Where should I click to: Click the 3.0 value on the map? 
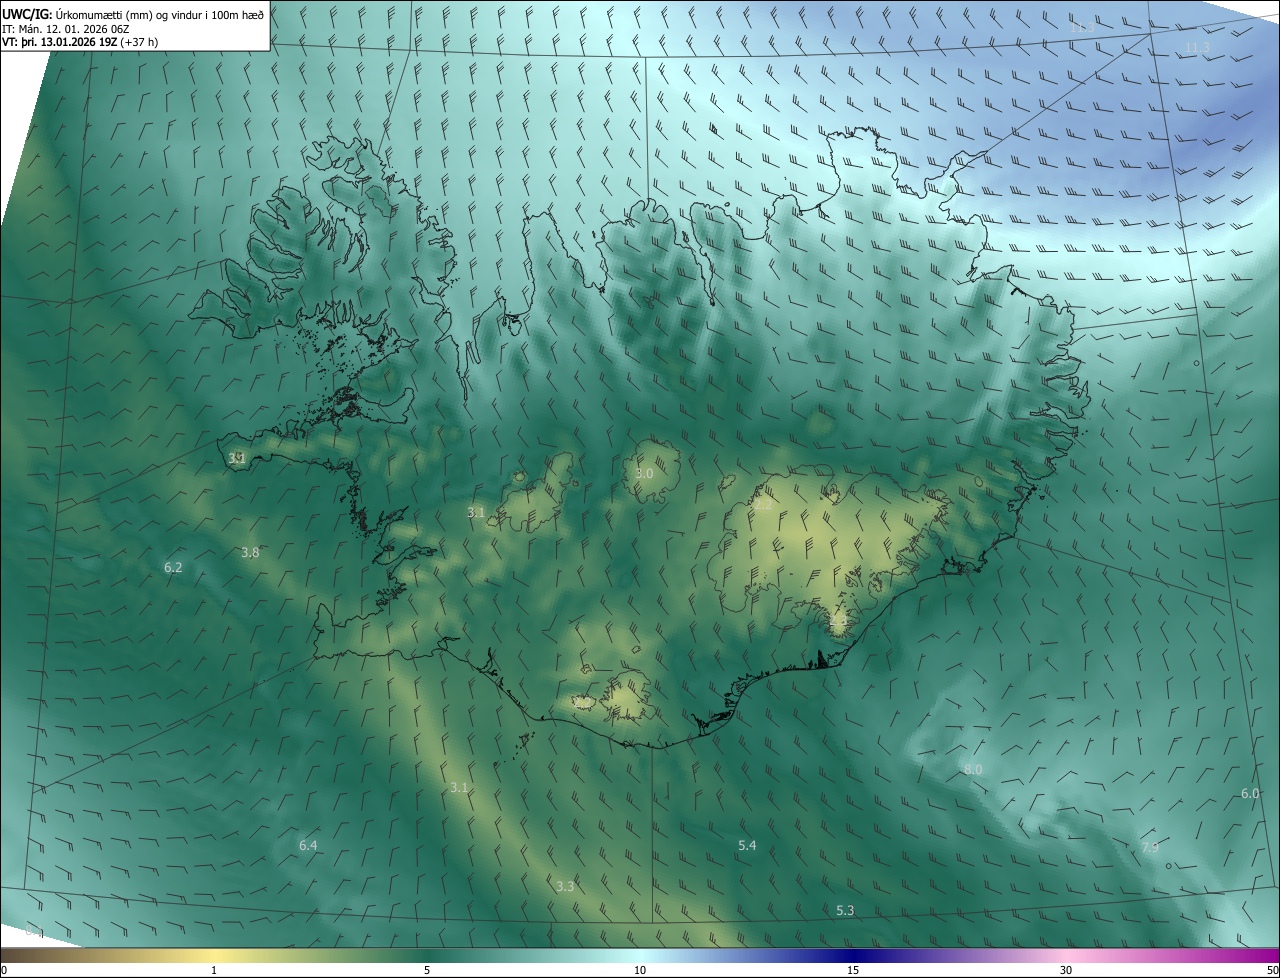(x=644, y=473)
